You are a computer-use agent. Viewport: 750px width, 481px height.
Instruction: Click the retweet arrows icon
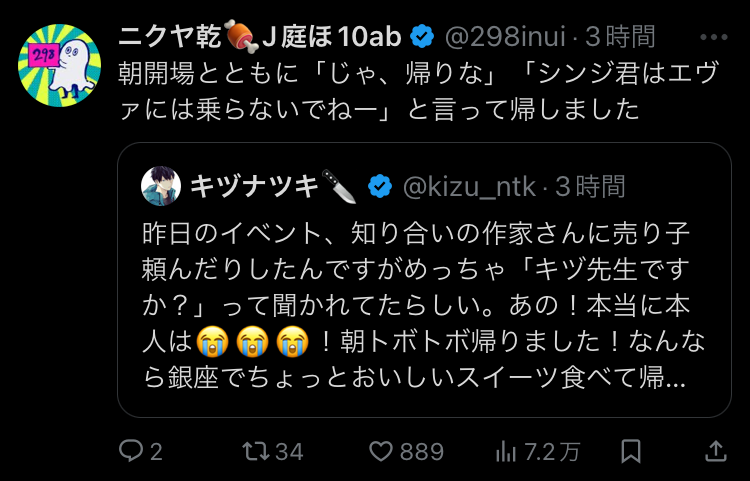tap(257, 451)
